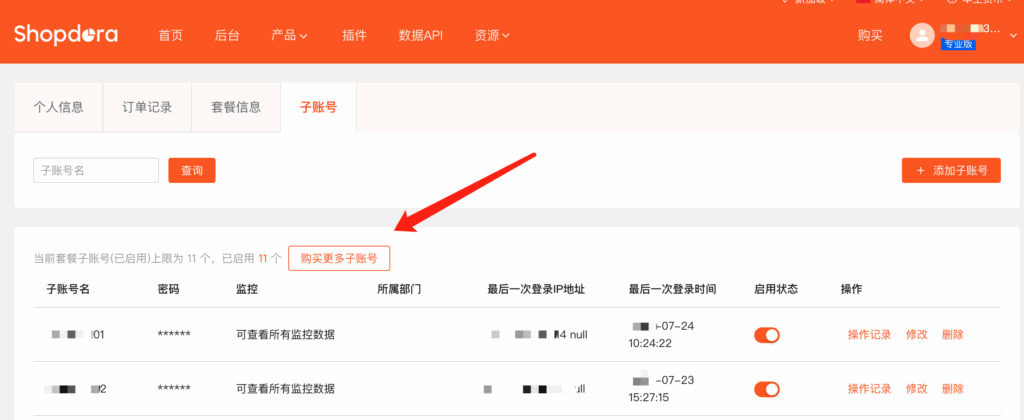Click the 最后一次登录IP地址 column header

tap(536, 289)
